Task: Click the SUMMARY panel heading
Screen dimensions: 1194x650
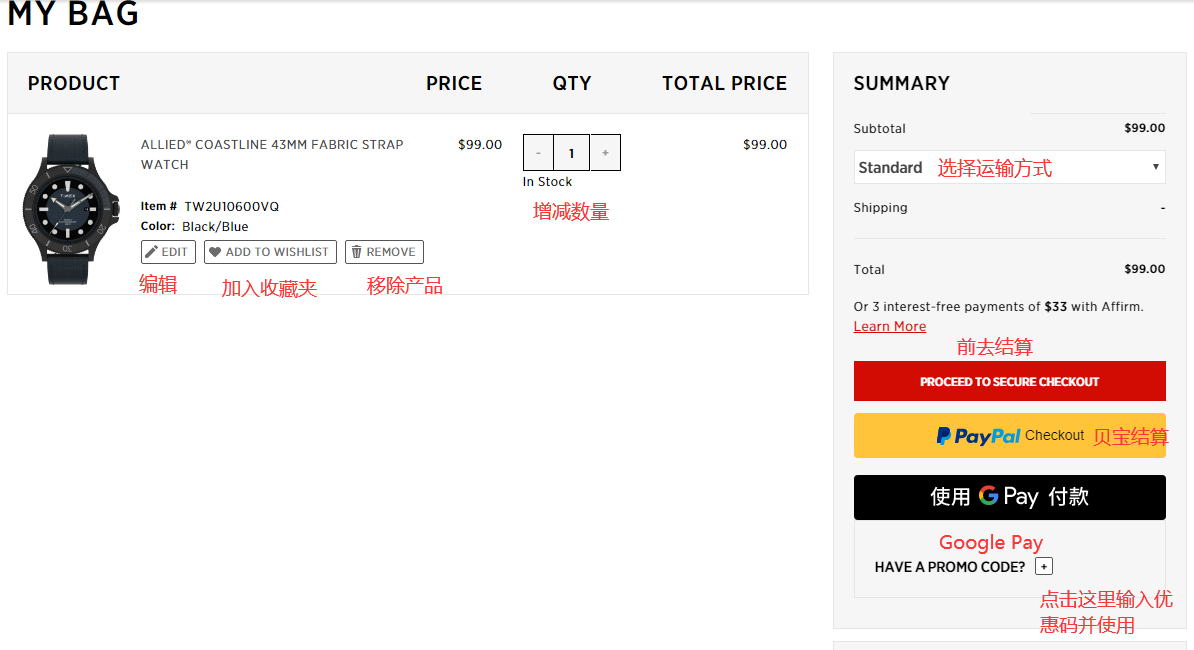Action: [901, 84]
